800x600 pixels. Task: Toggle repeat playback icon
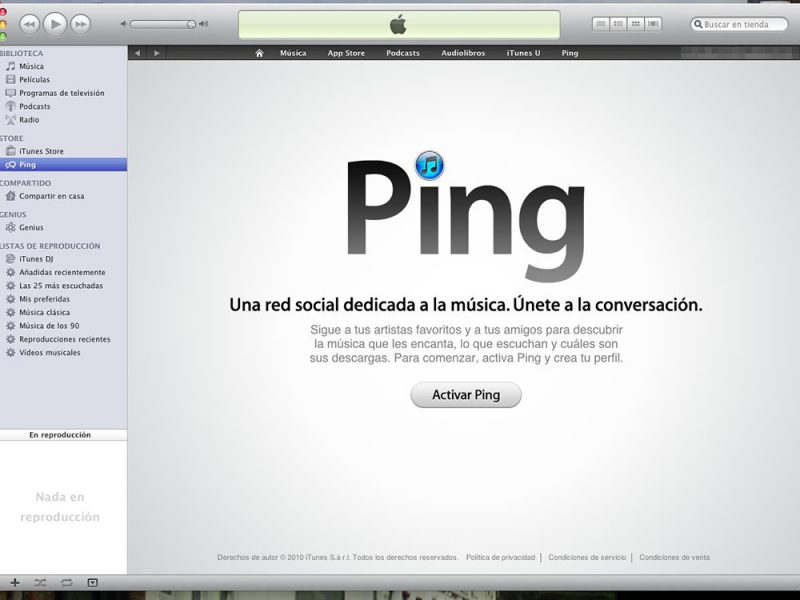coord(67,583)
